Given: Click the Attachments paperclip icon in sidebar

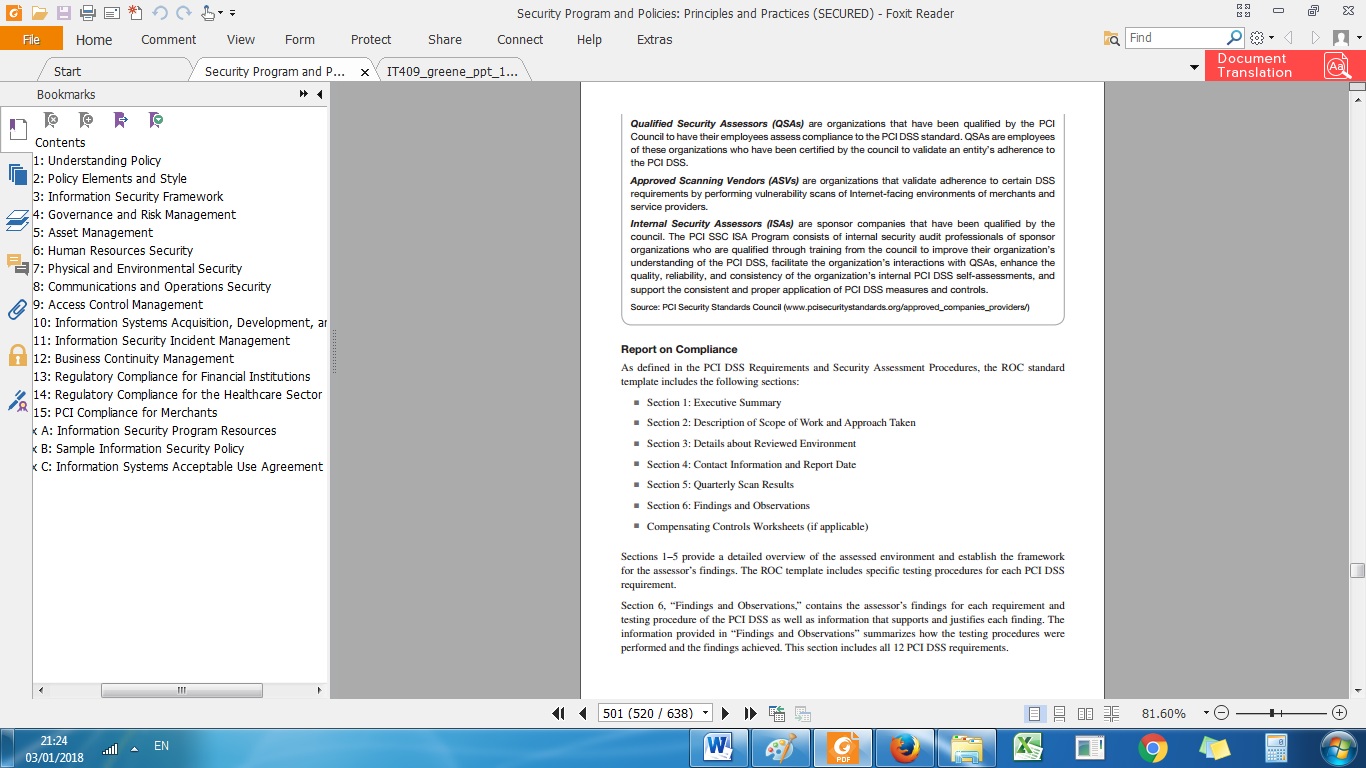Looking at the screenshot, I should point(17,309).
